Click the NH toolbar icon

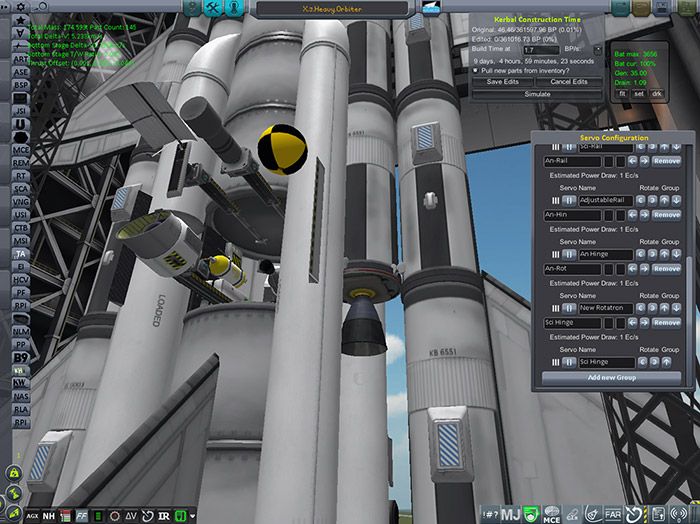pos(49,516)
